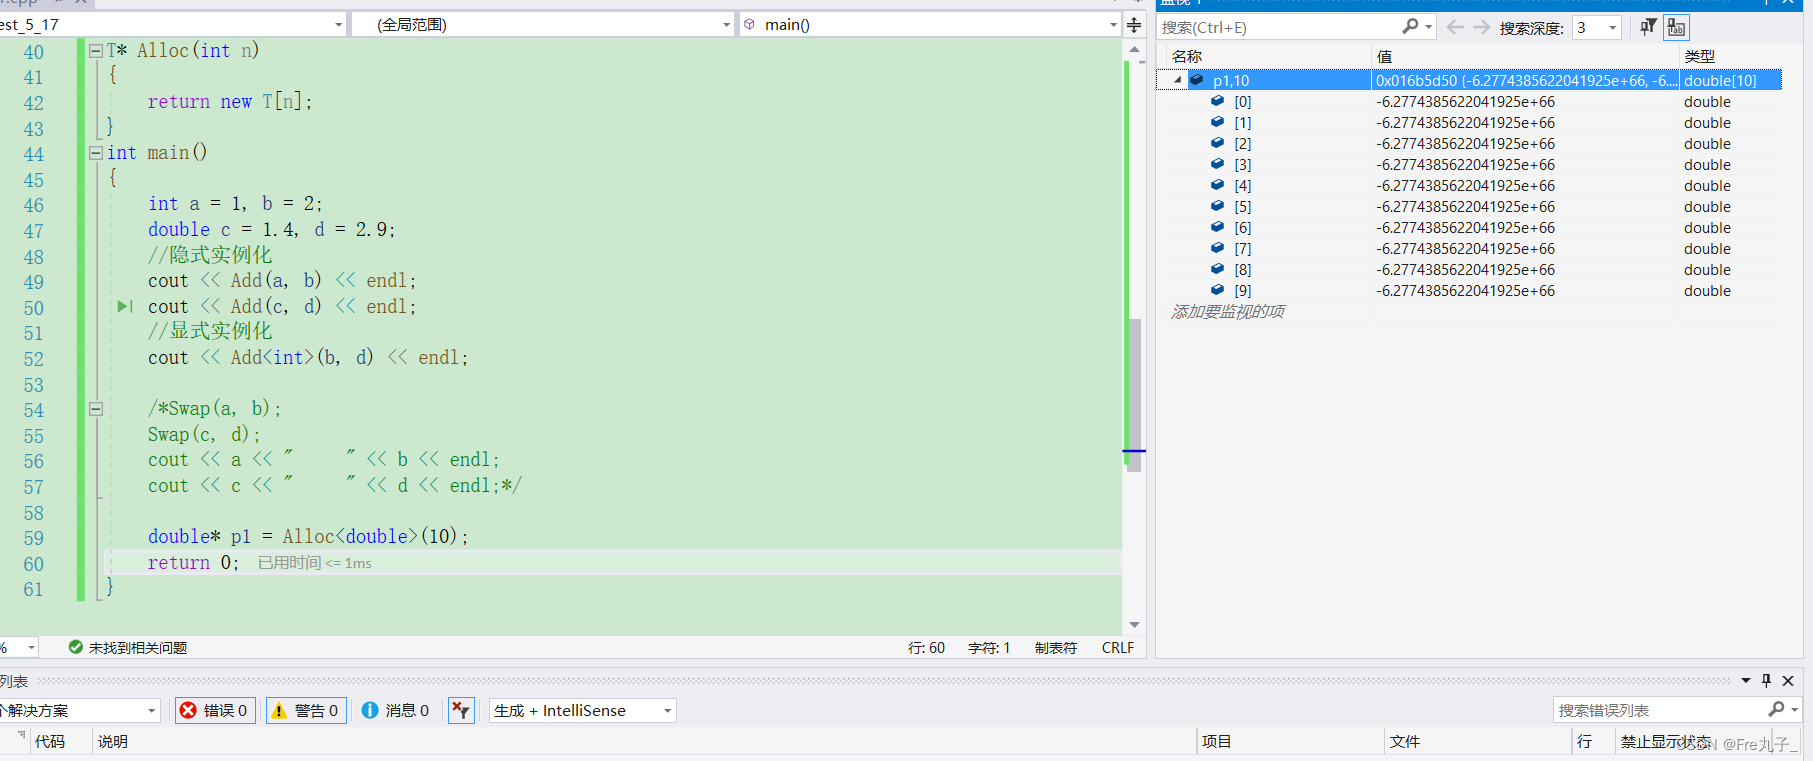1813x761 pixels.
Task: Toggle the 消息 0 messages filter
Action: pyautogui.click(x=396, y=710)
